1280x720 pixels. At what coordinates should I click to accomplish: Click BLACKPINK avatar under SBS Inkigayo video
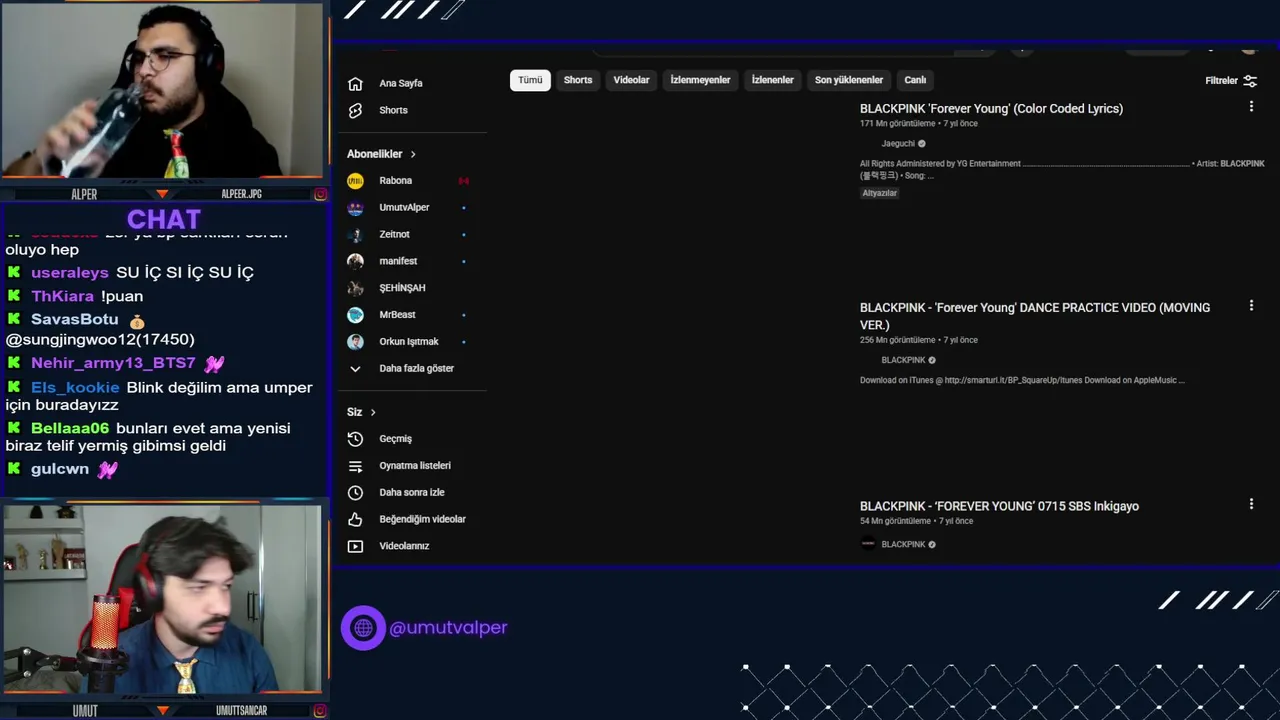click(x=868, y=544)
